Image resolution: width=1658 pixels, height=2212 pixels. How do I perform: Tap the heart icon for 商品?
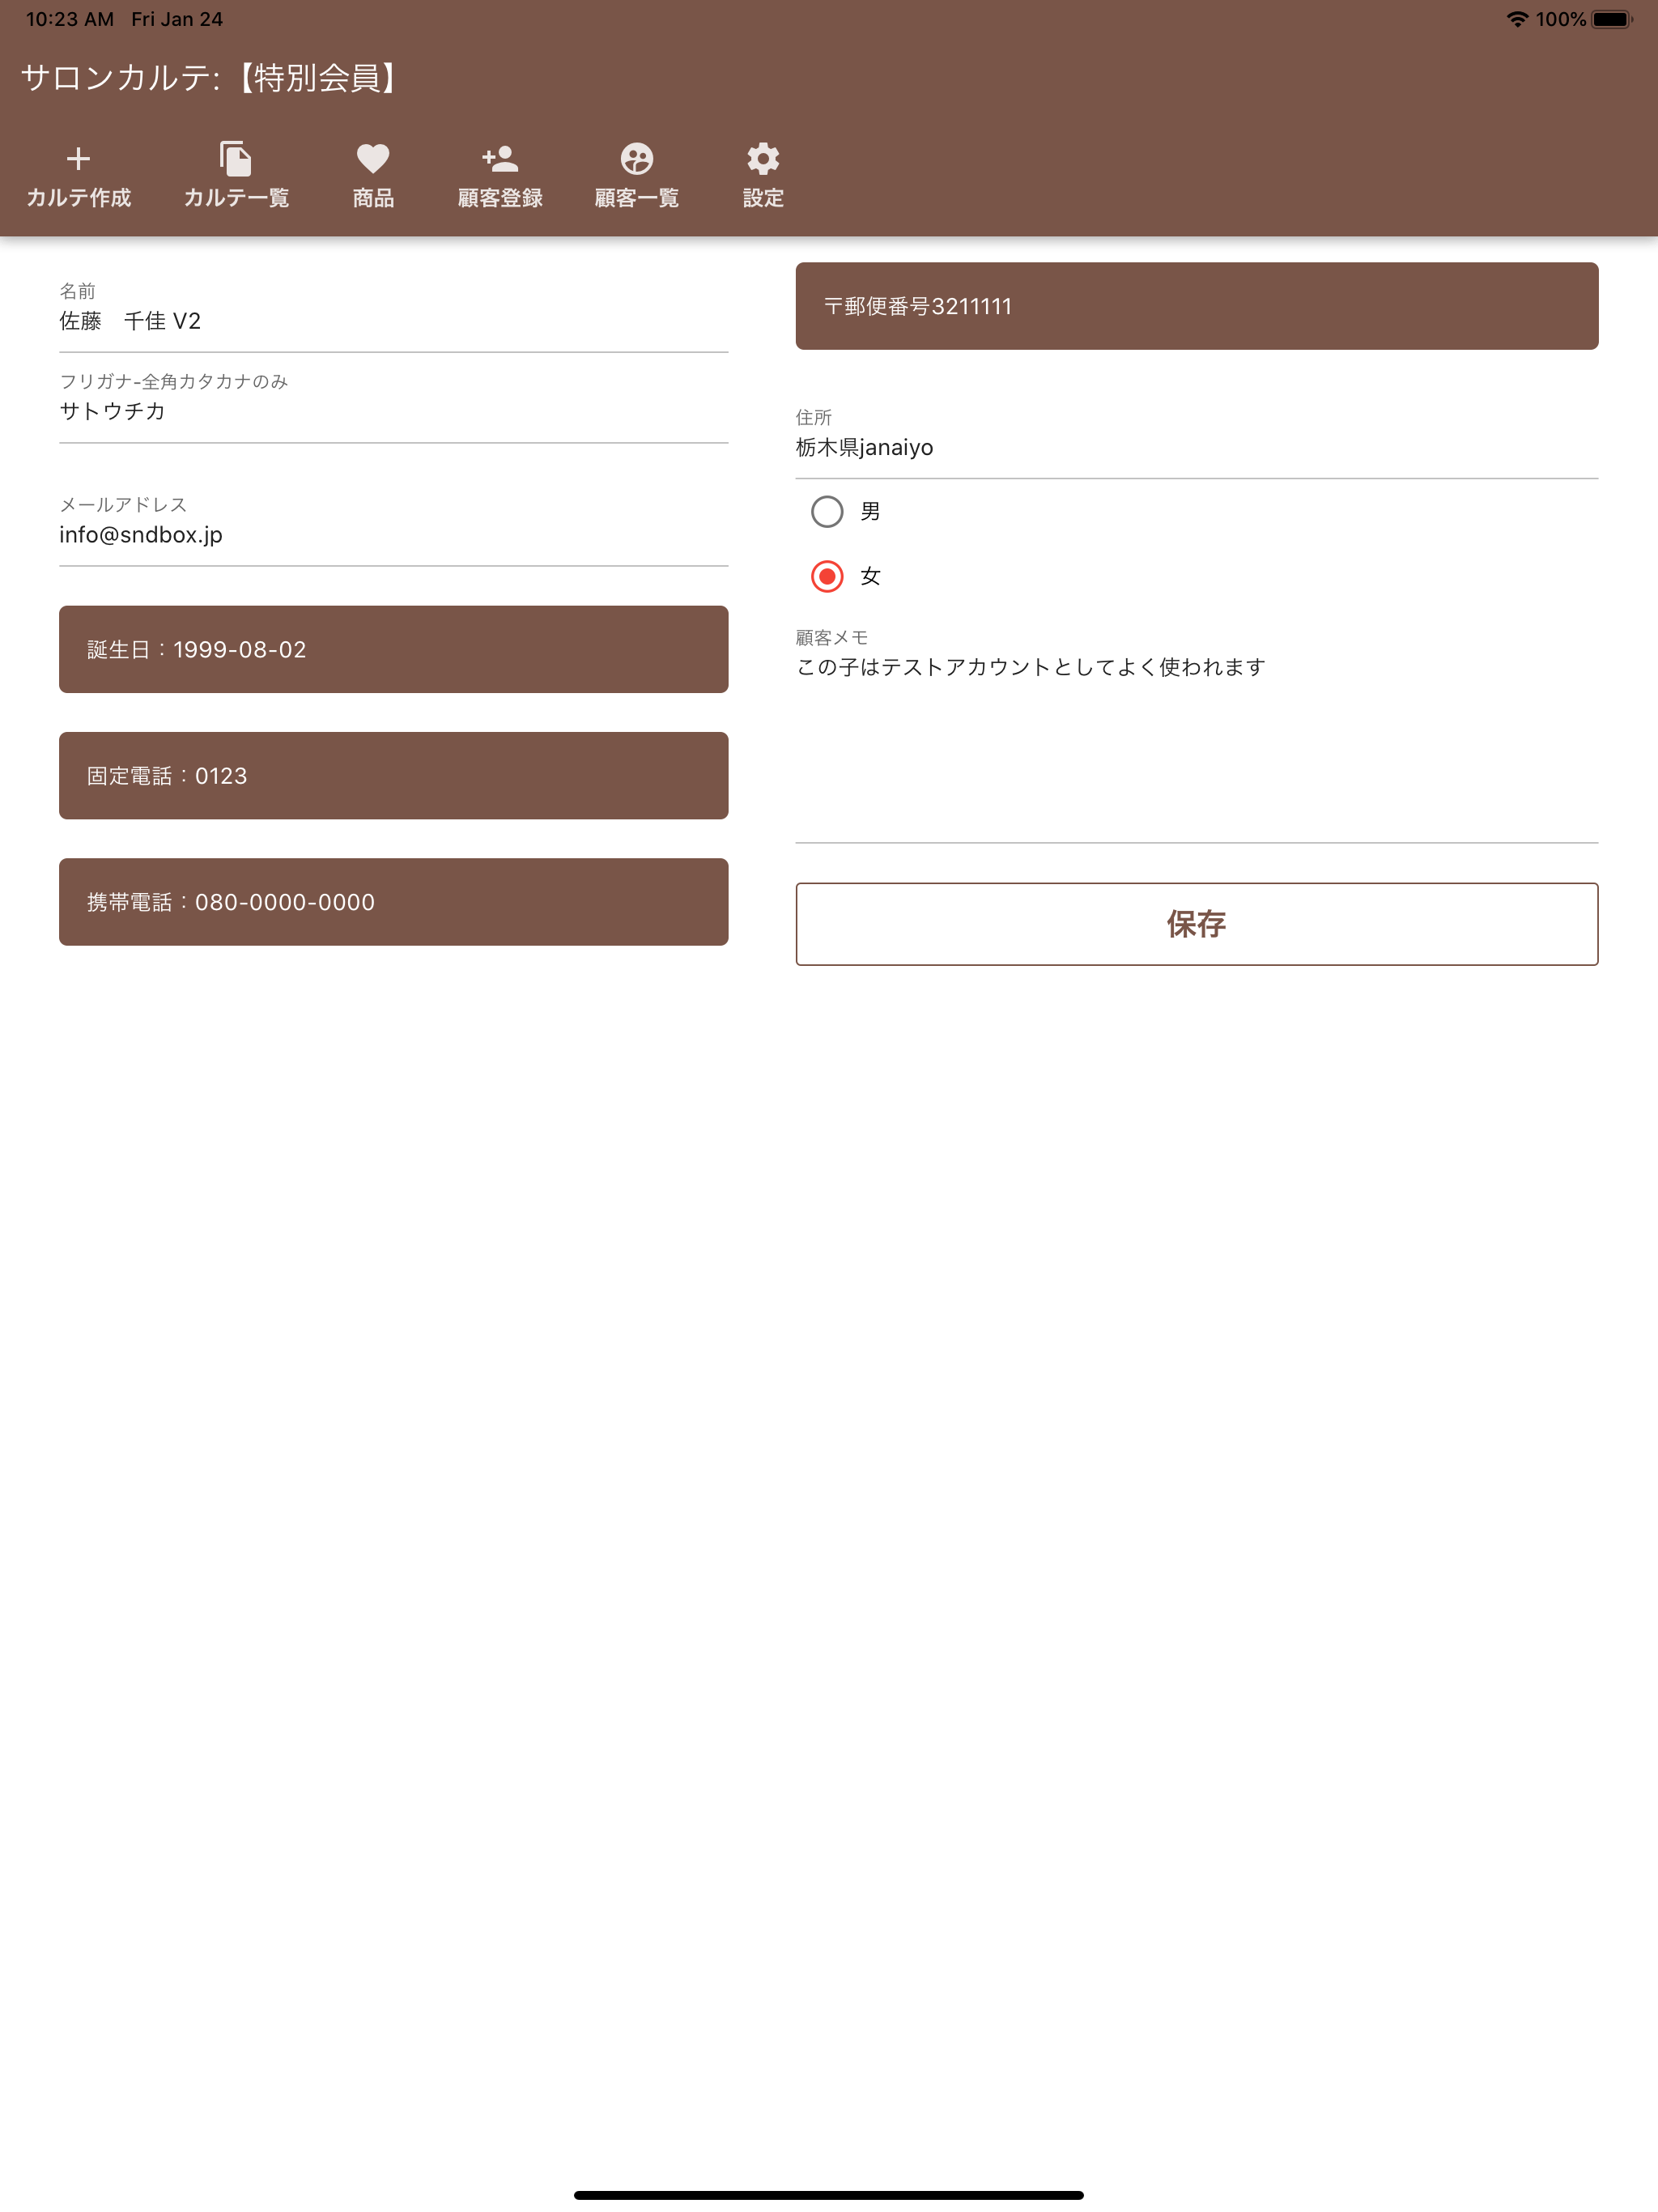[373, 159]
